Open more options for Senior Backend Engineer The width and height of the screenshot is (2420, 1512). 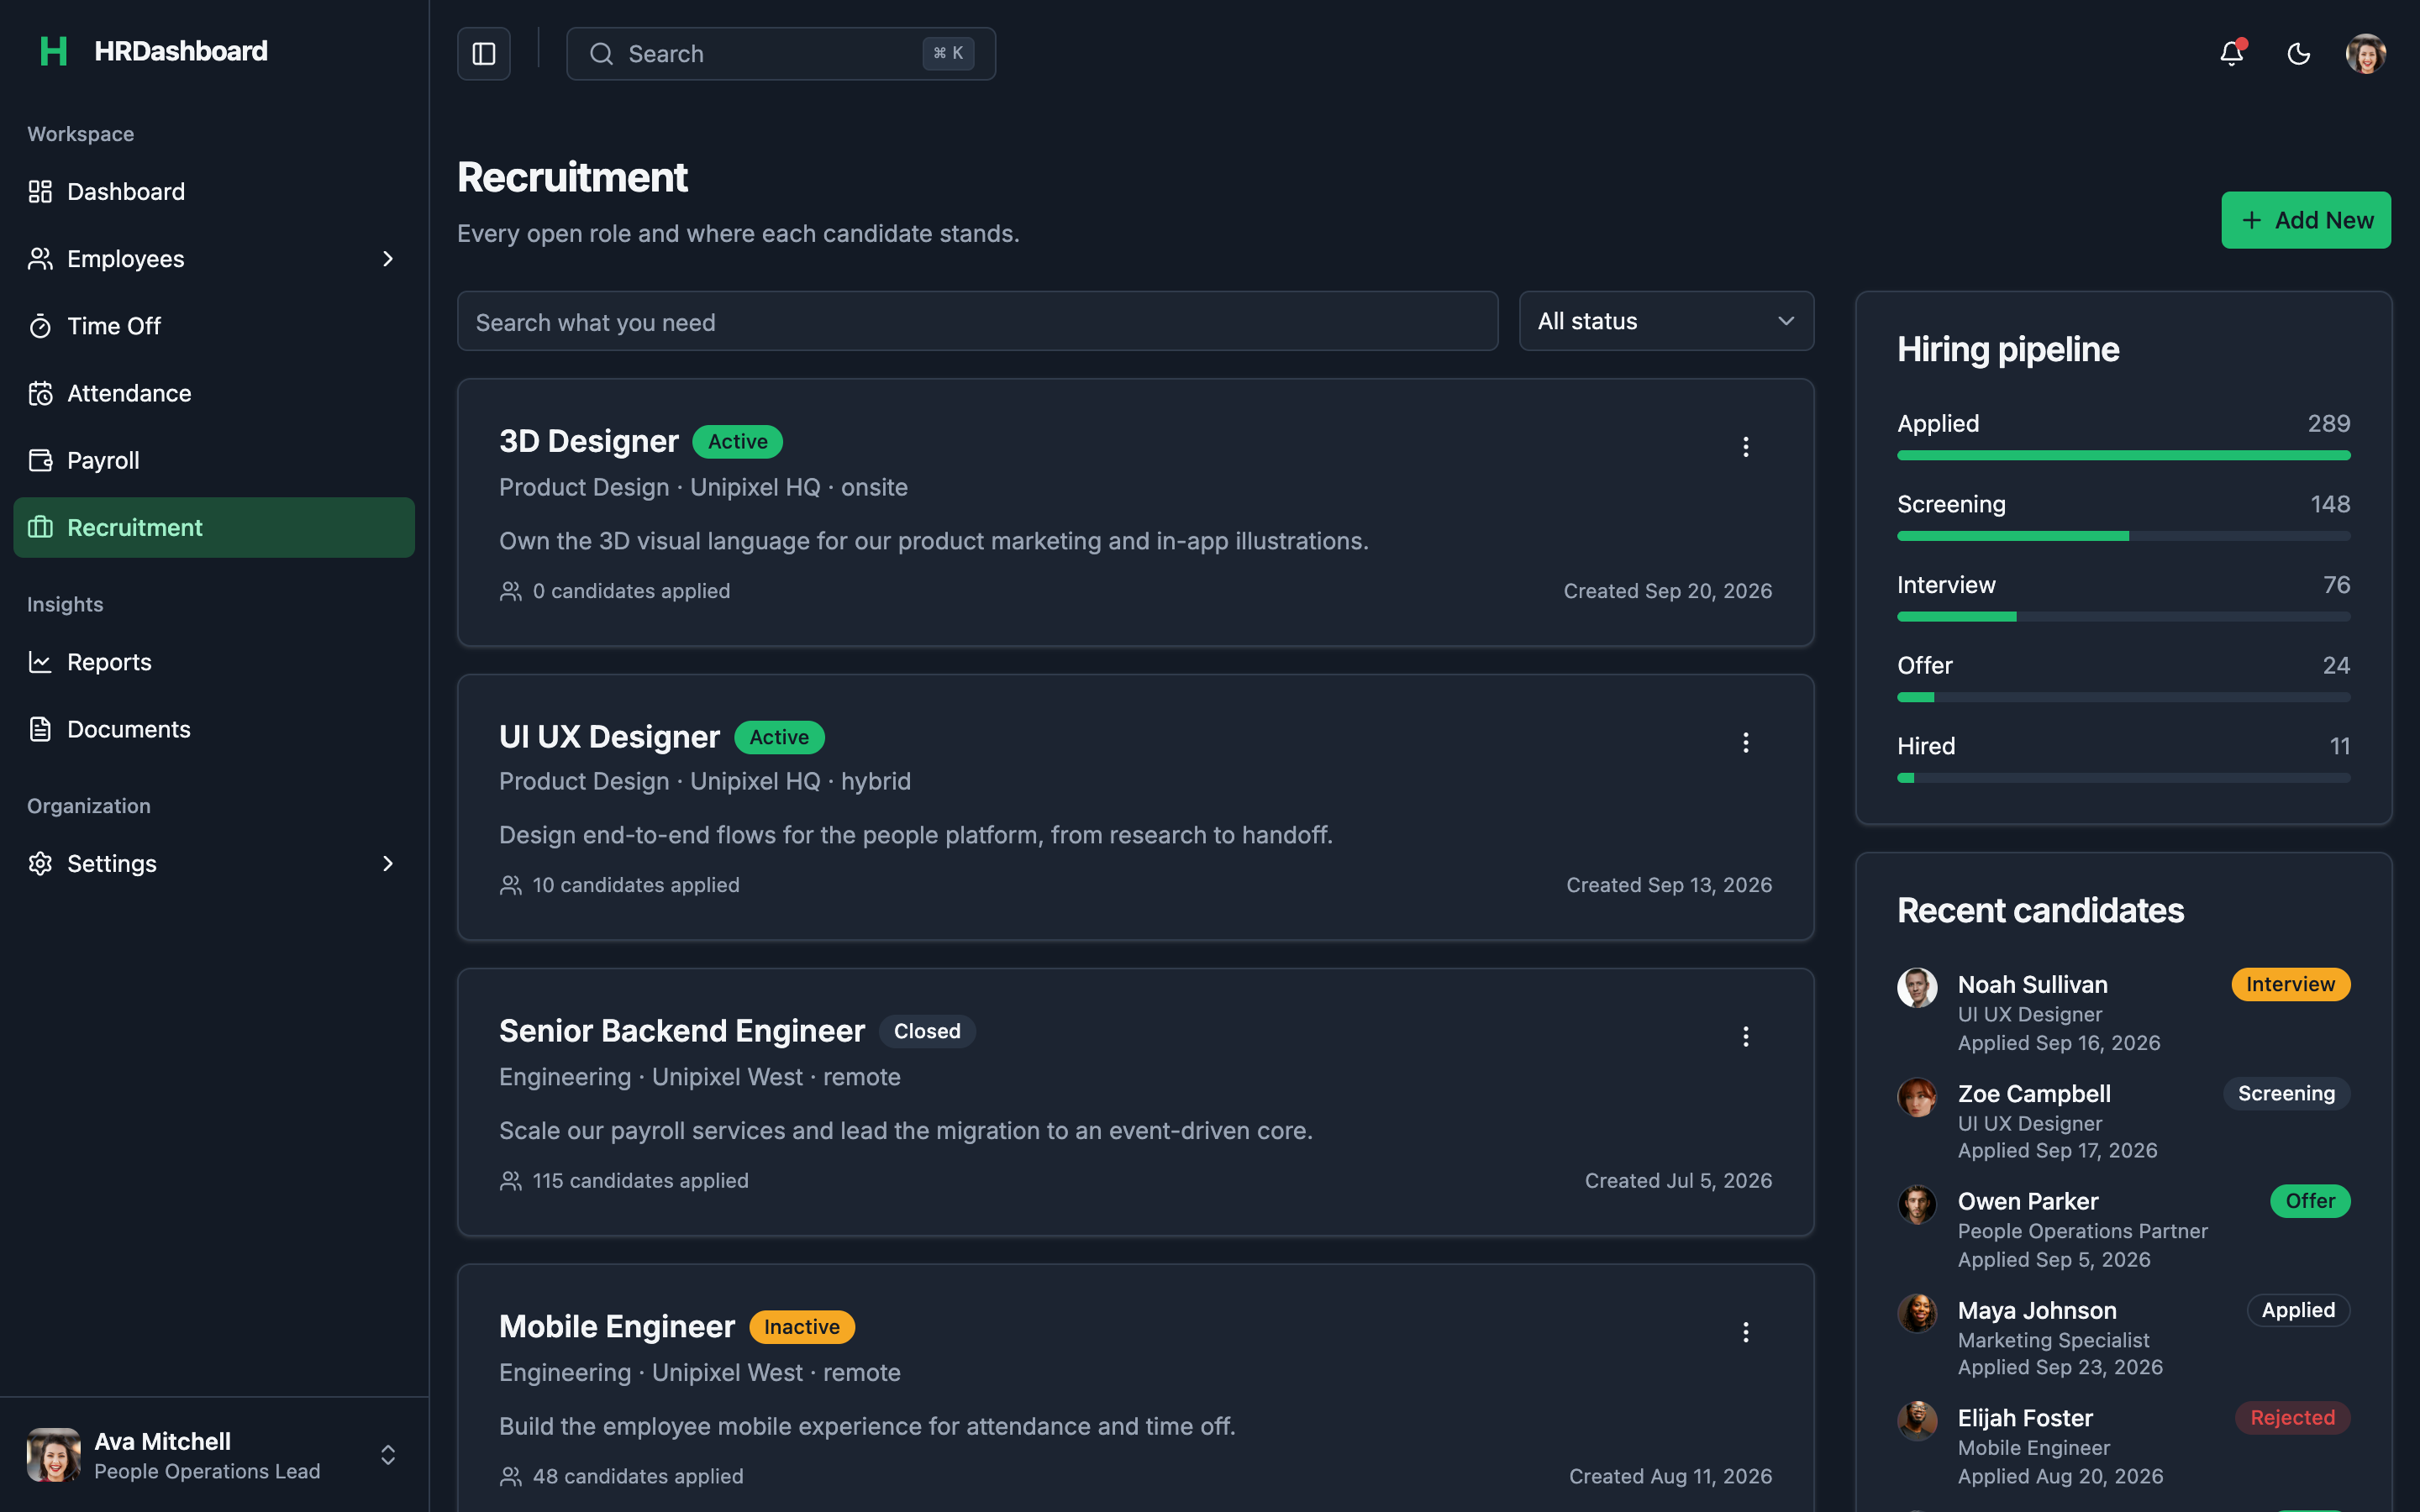click(1746, 1036)
